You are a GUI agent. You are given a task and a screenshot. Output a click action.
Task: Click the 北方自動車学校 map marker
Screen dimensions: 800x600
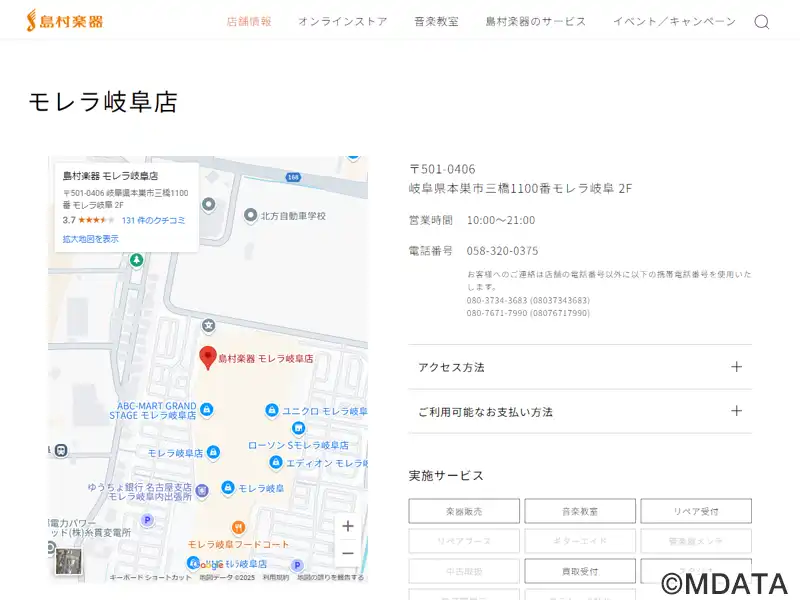tap(250, 215)
